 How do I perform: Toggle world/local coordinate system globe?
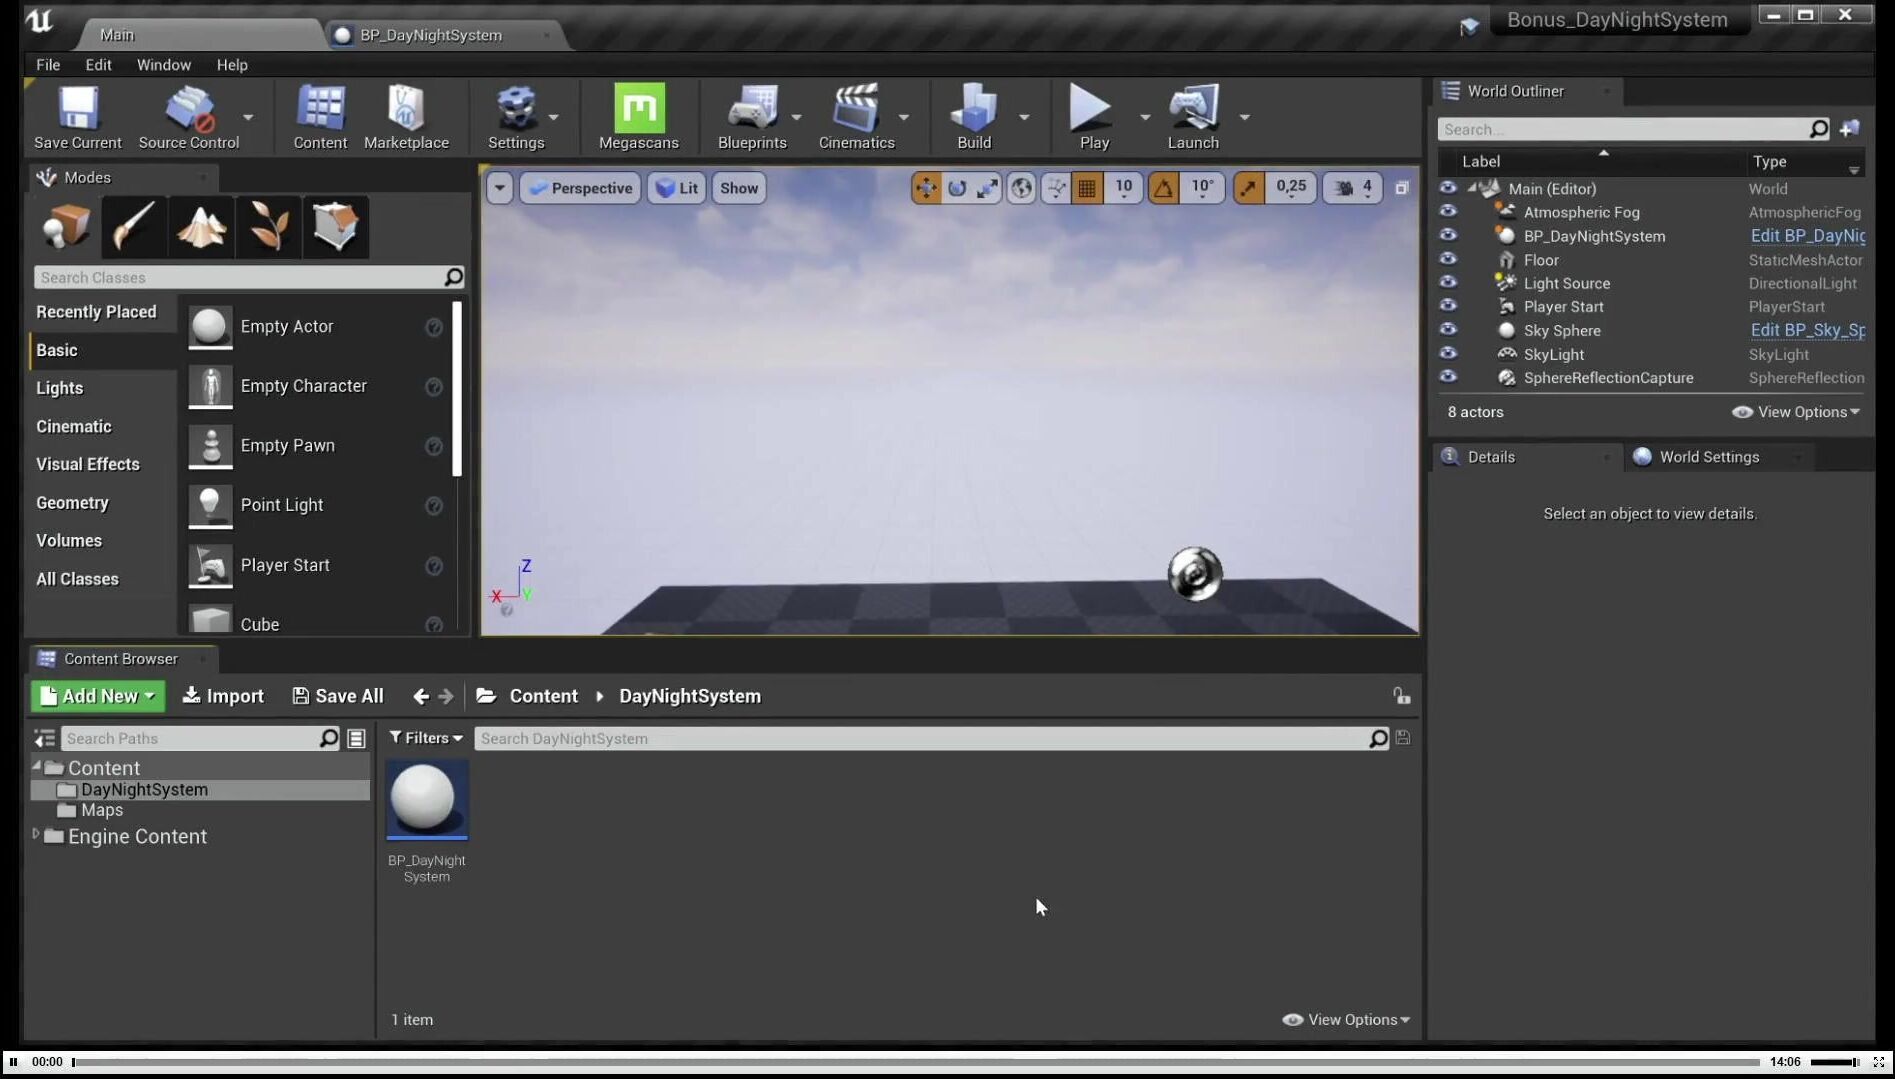[1021, 188]
